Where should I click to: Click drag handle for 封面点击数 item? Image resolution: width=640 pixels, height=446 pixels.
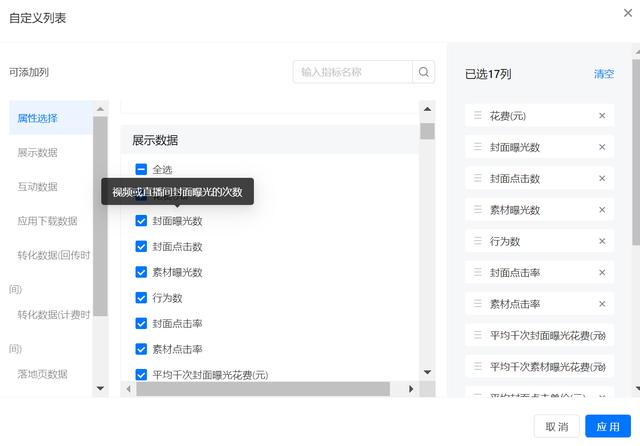point(478,179)
